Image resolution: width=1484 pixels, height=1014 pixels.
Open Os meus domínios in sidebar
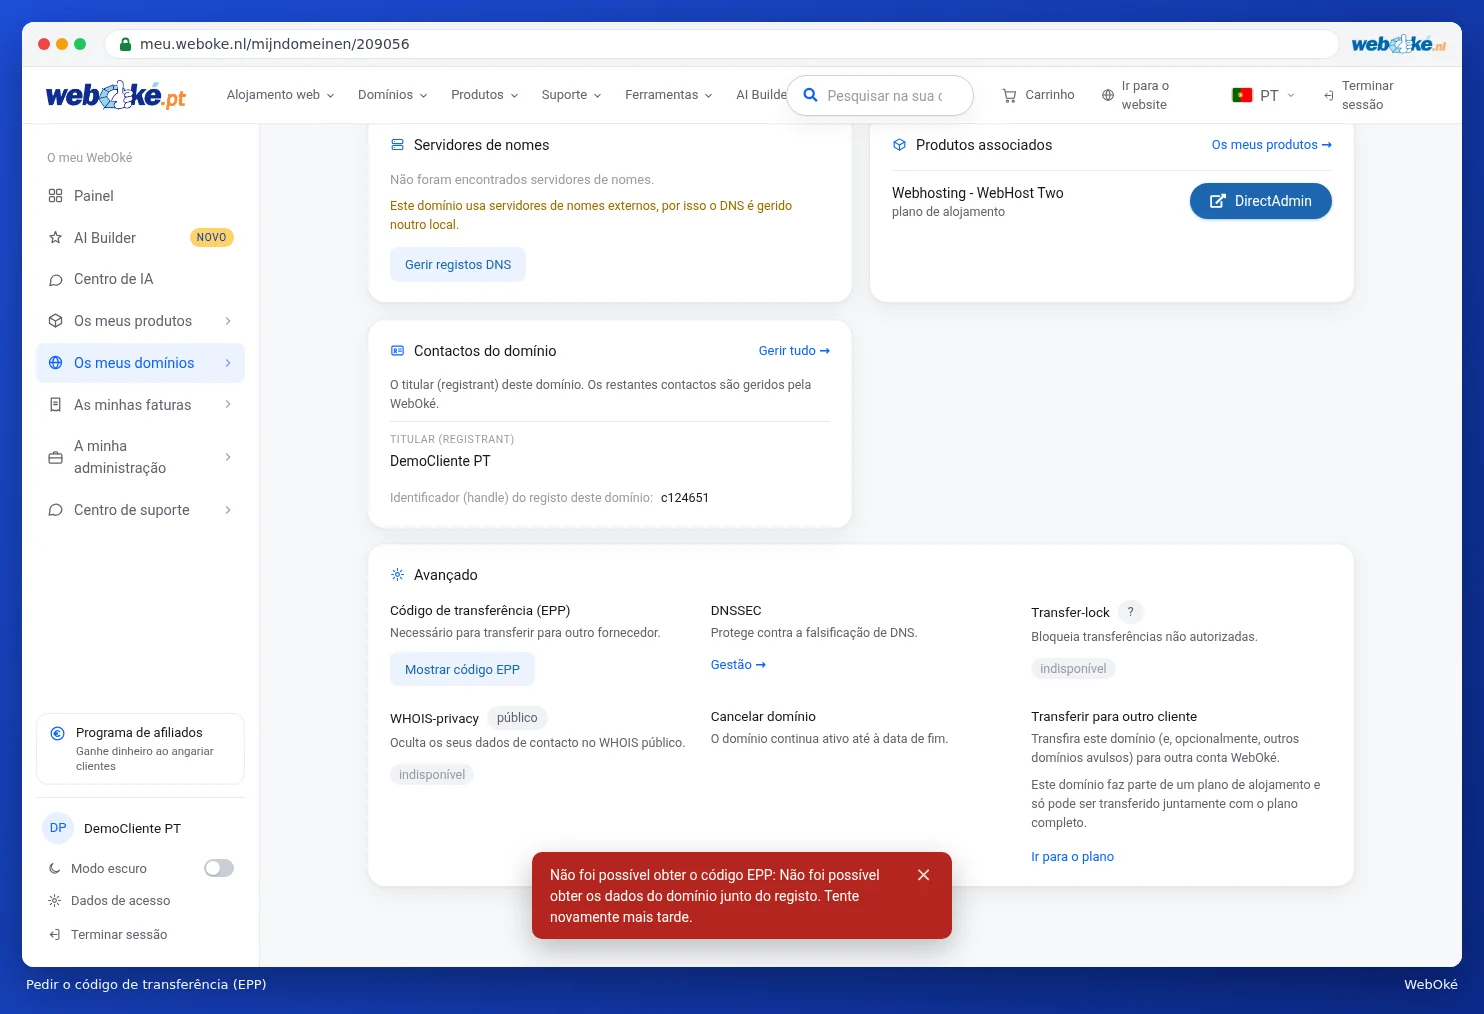140,363
